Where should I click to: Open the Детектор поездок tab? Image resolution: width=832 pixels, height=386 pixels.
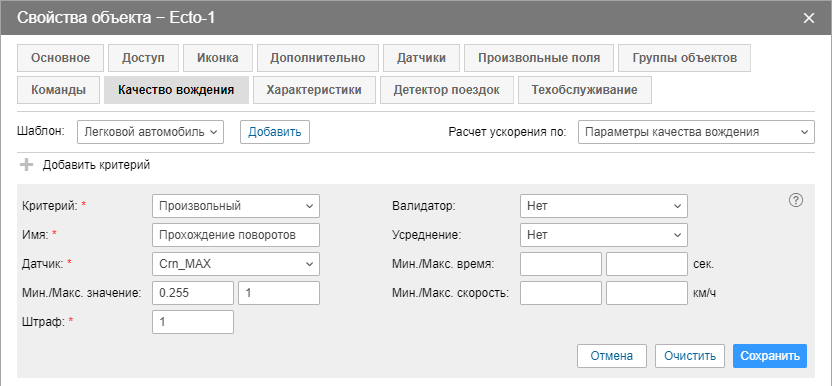coord(447,90)
